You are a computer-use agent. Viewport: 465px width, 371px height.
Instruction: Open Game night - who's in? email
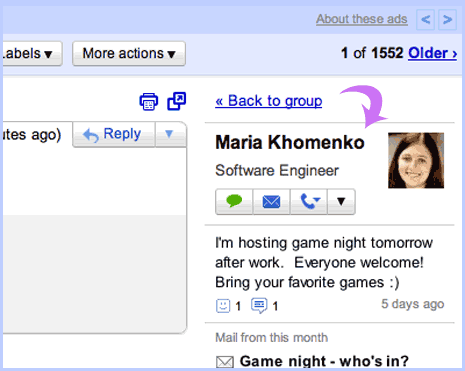(324, 361)
